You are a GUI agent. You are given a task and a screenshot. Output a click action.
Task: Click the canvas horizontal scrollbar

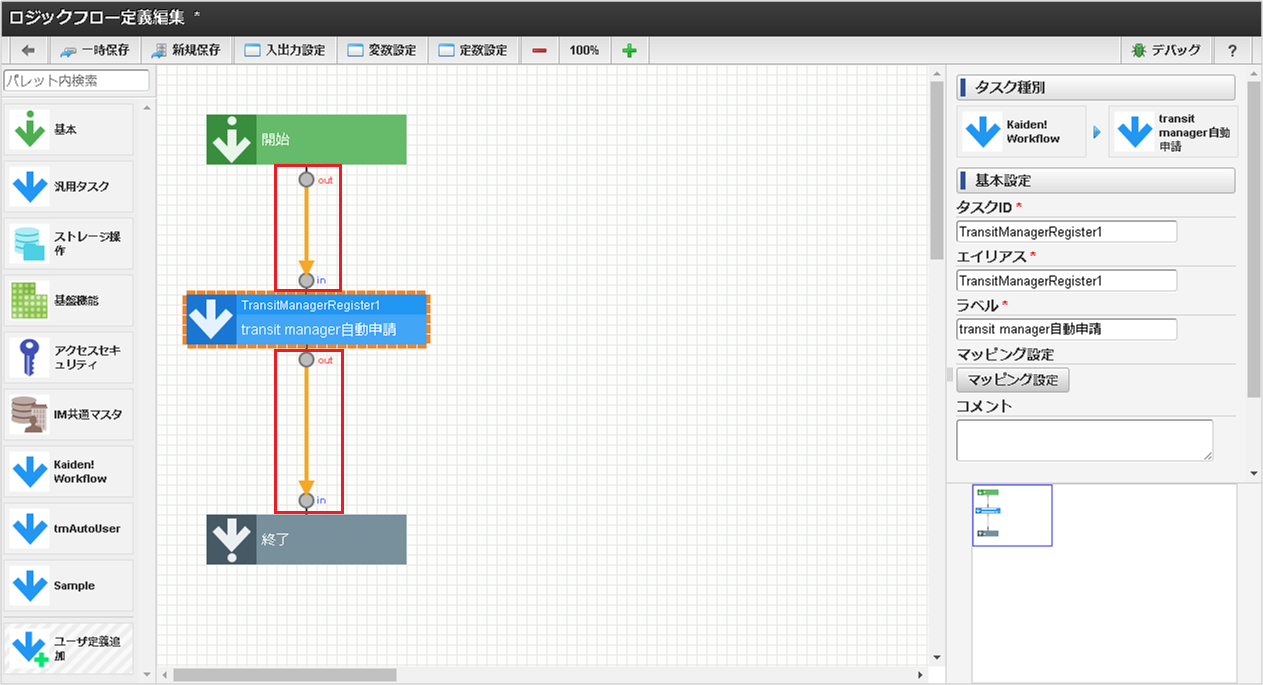[285, 675]
